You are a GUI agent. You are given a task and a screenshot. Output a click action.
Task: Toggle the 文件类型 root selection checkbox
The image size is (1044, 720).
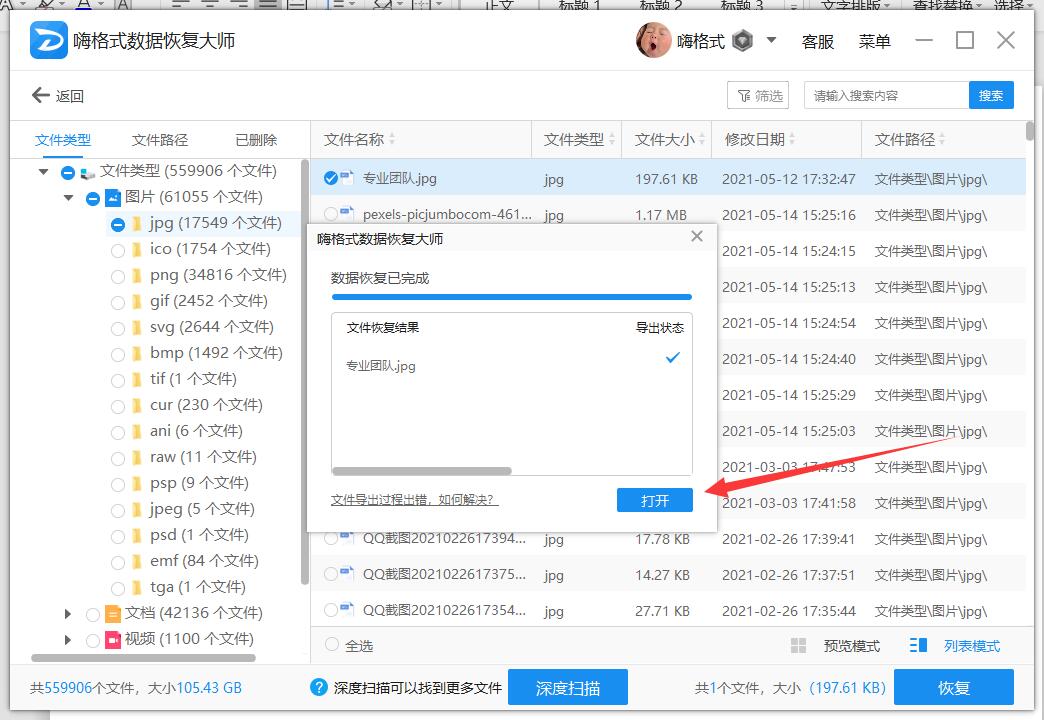(x=67, y=173)
